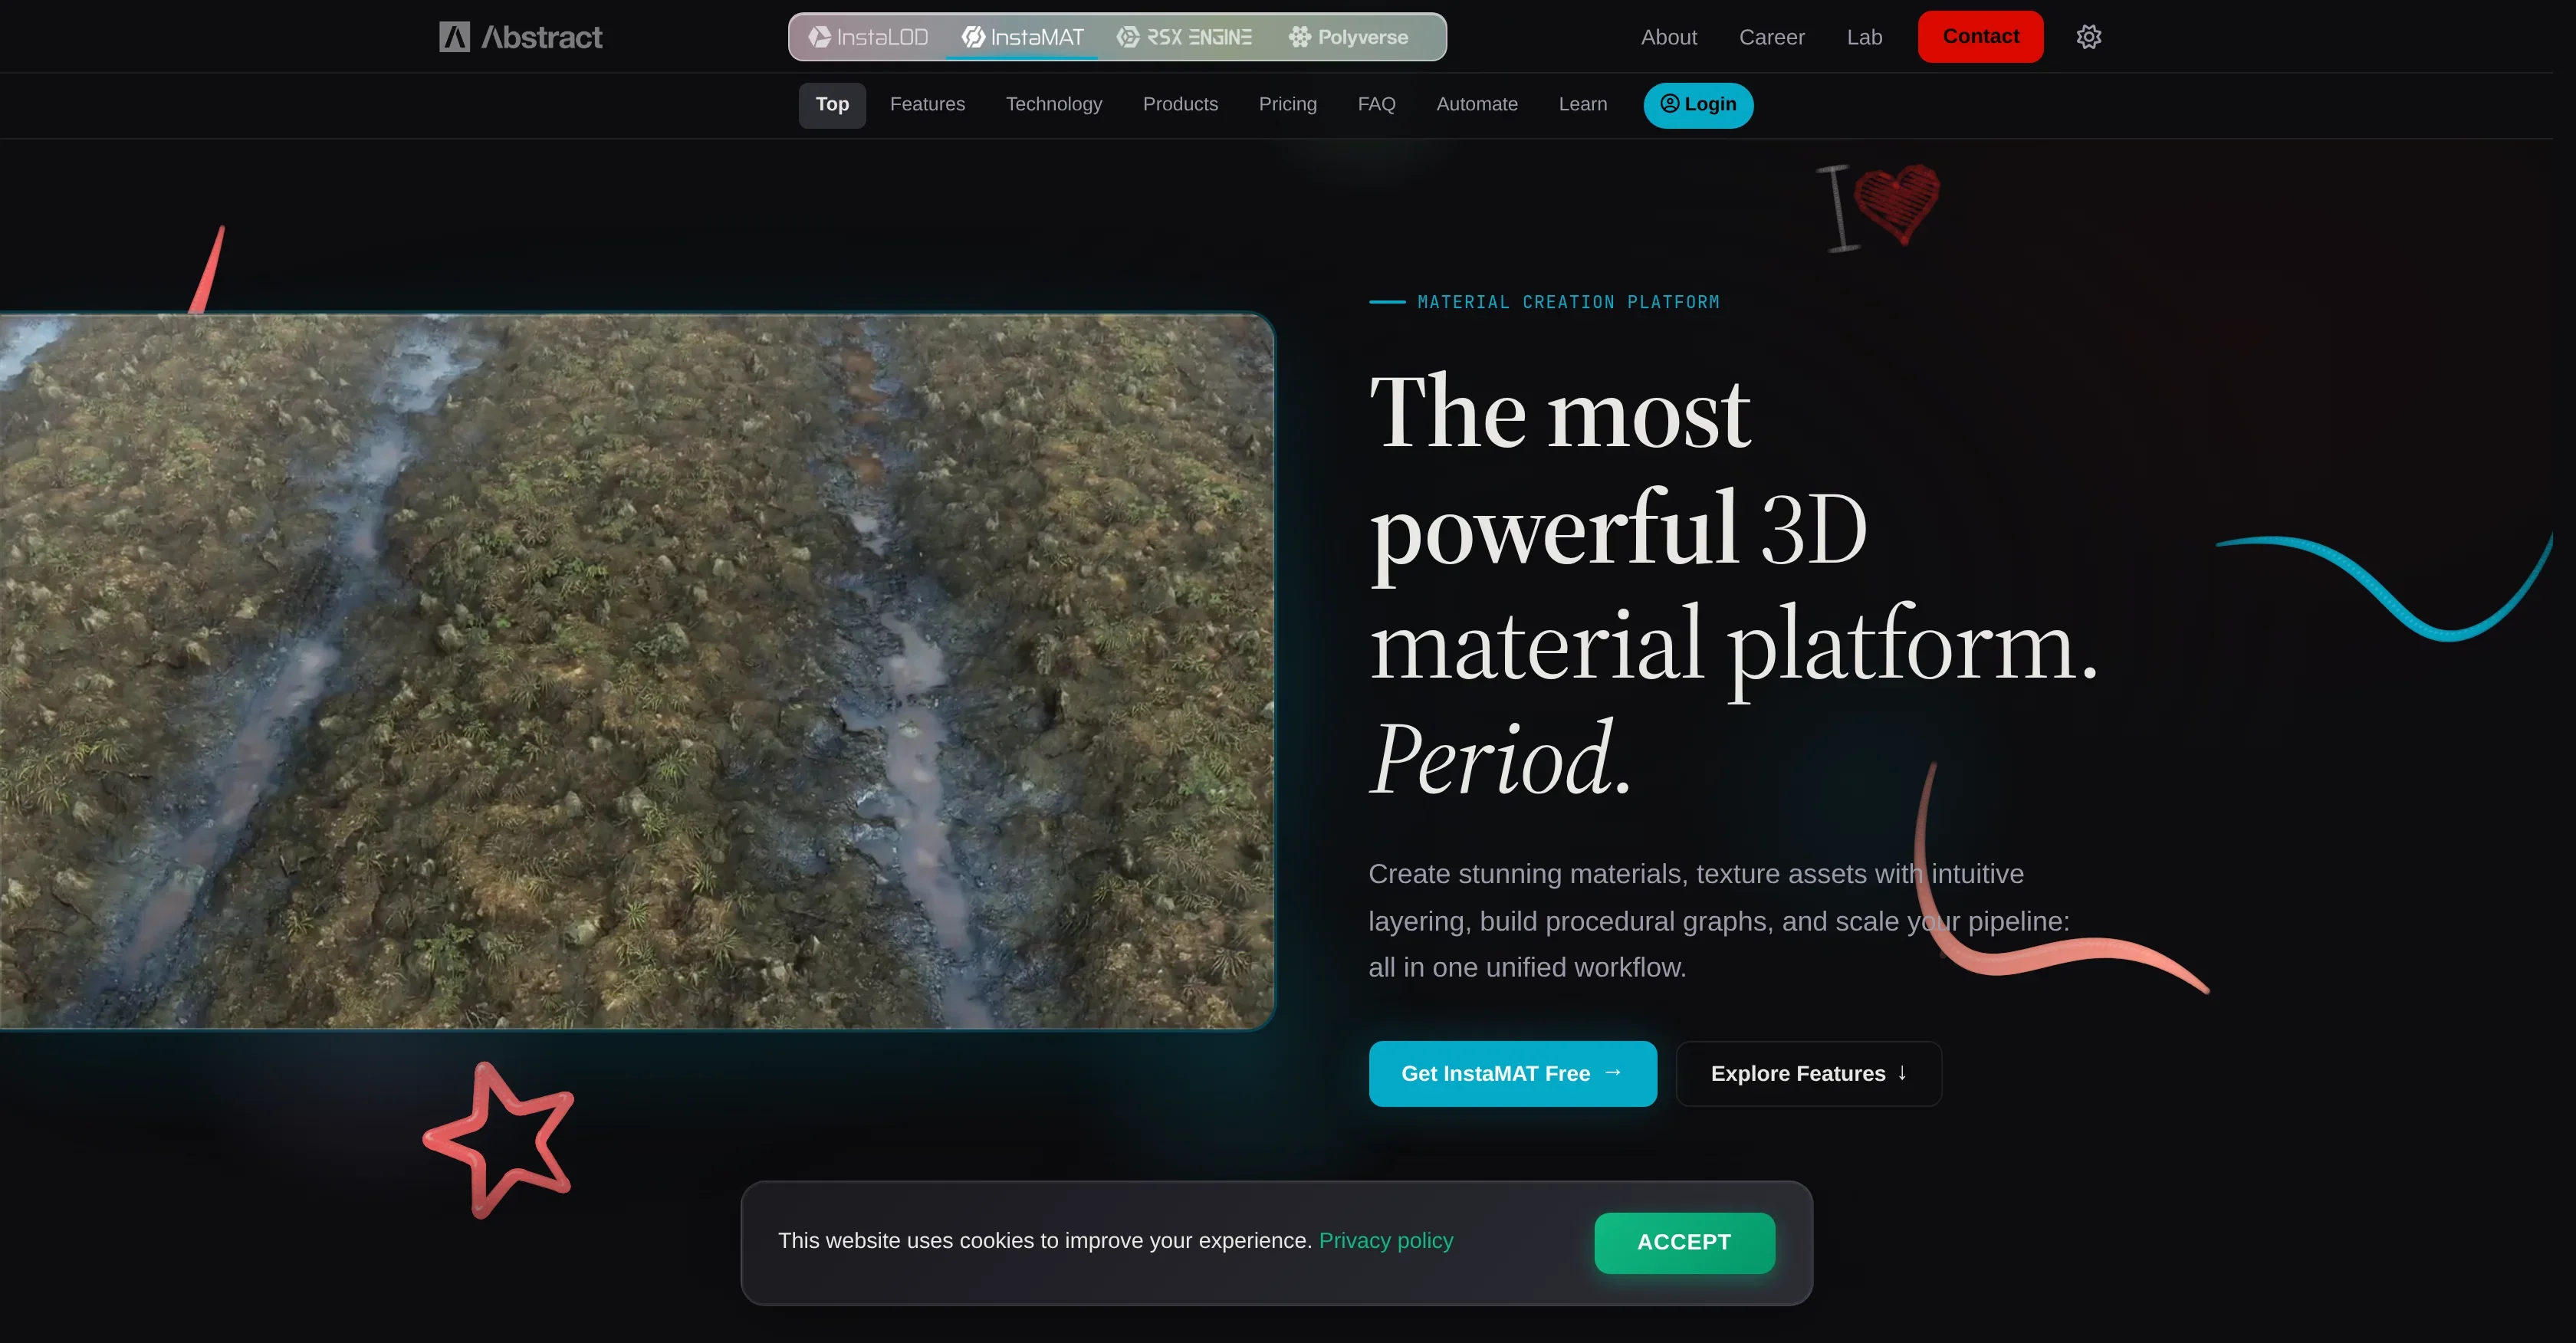Select the InstaMAT product tab
Screen dimensions: 2576x1343
1022,37
